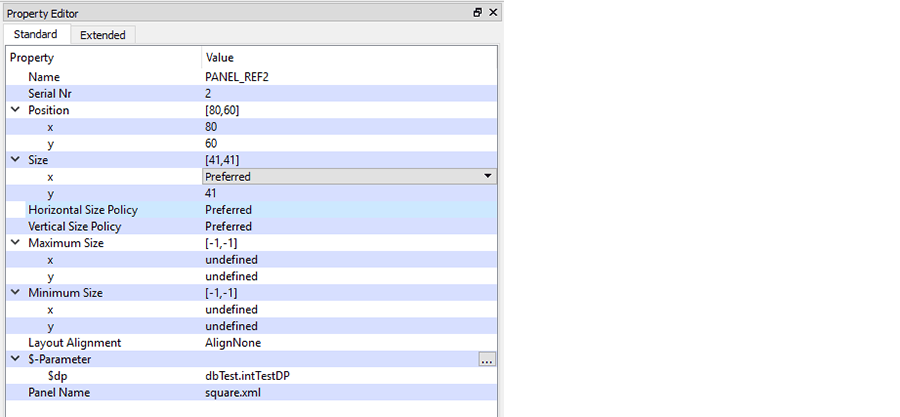Viewport: 900px width, 417px height.
Task: Collapse the Minimum Size group
Action: (15, 293)
